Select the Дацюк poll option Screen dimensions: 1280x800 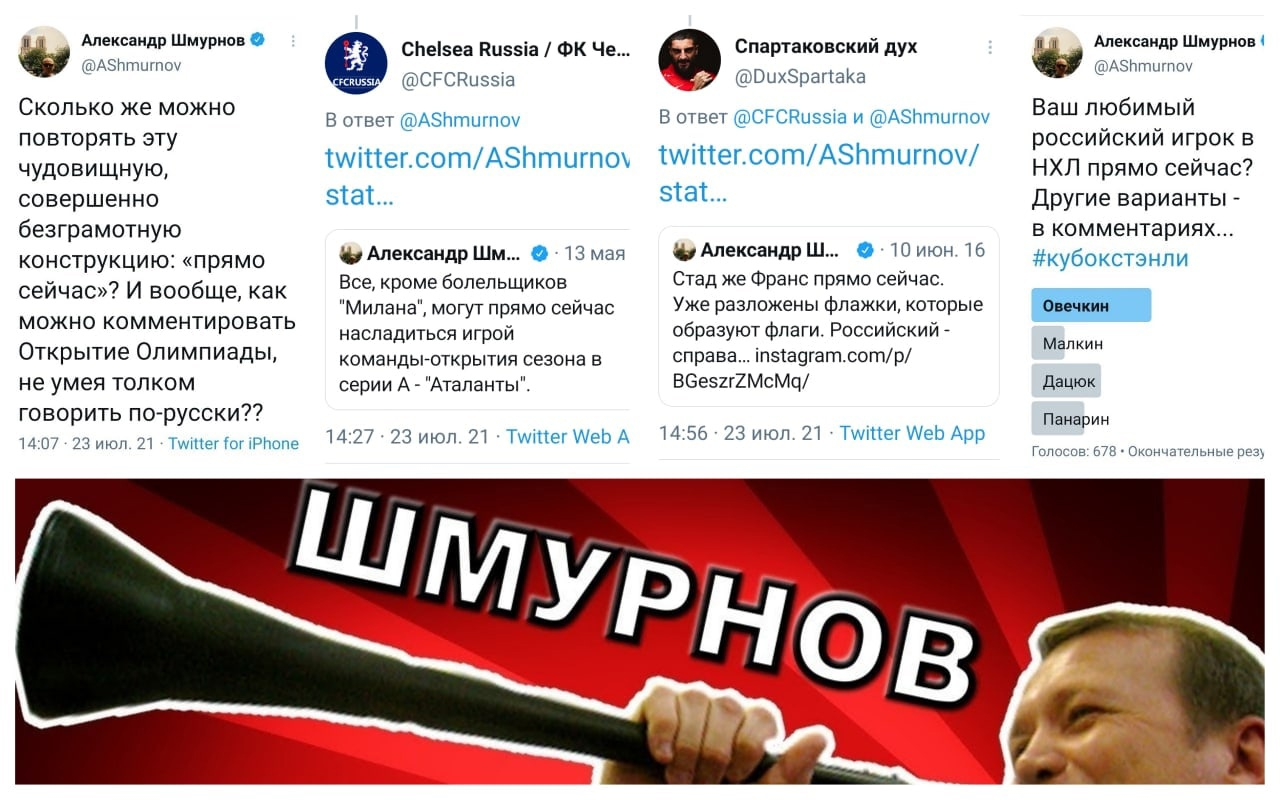point(1065,381)
